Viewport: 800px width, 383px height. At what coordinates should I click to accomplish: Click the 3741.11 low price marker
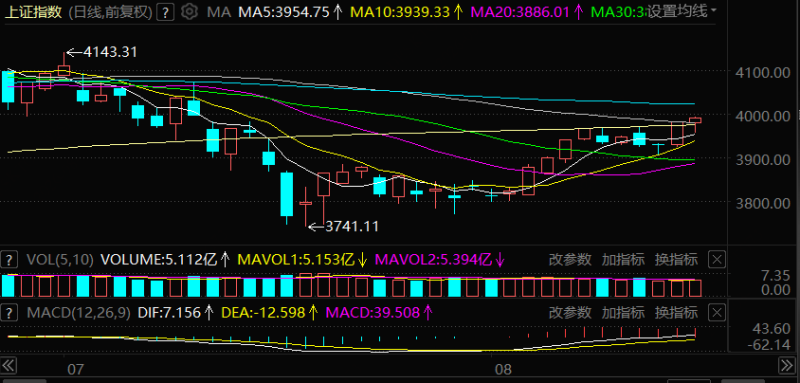click(x=352, y=226)
